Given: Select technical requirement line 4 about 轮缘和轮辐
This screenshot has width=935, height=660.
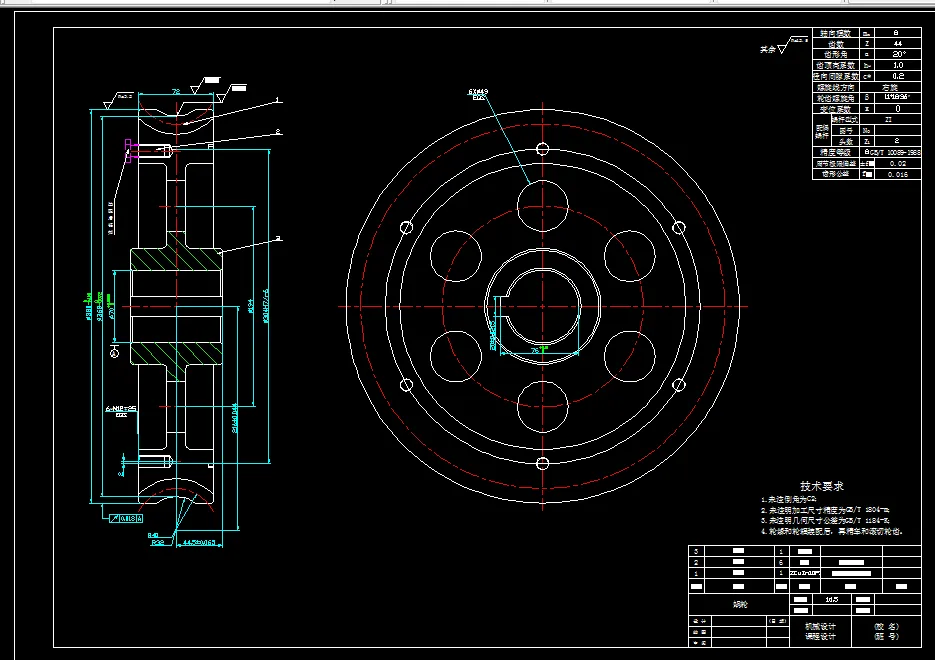Looking at the screenshot, I should pyautogui.click(x=832, y=531).
